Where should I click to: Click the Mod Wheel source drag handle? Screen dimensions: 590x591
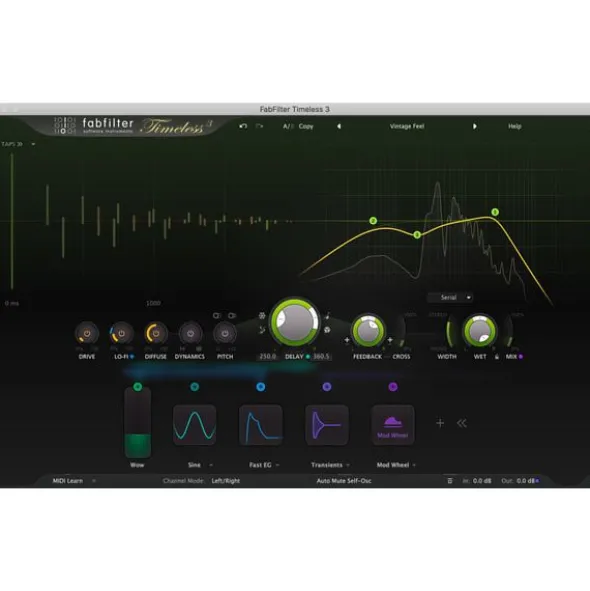pyautogui.click(x=393, y=387)
